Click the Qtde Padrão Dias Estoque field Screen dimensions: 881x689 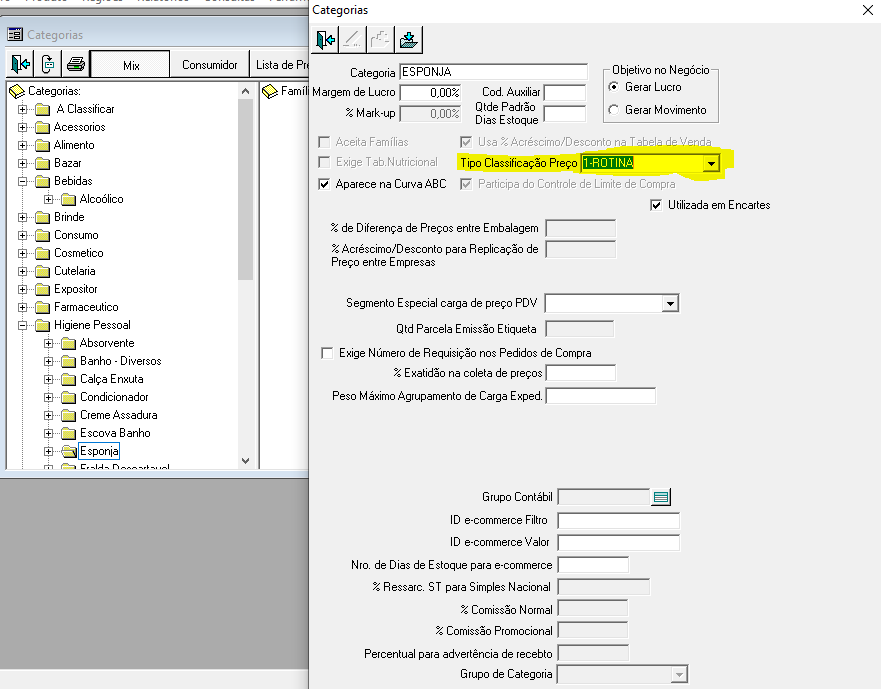[x=565, y=114]
